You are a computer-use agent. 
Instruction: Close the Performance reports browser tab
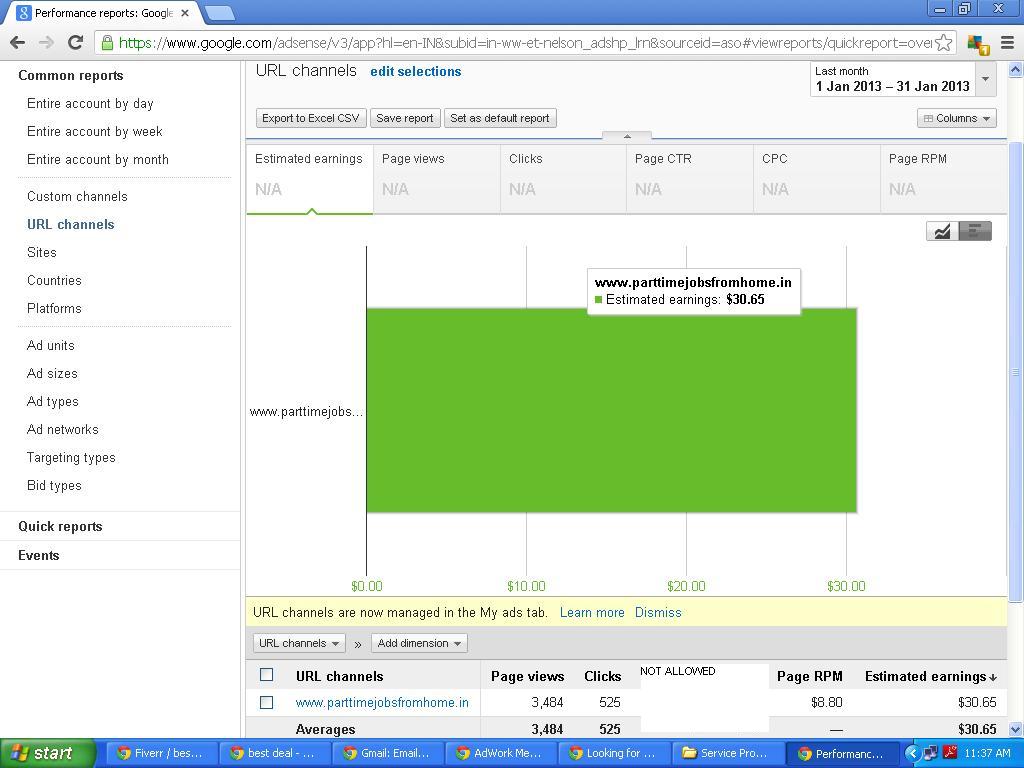coord(185,12)
